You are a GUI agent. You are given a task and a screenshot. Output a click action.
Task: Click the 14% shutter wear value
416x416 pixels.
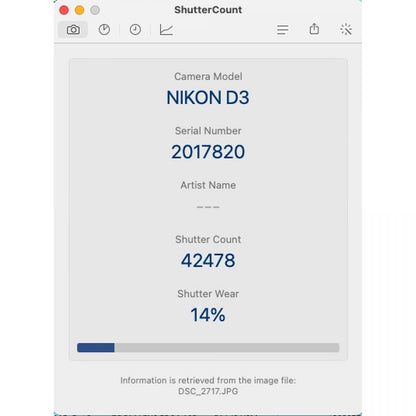(x=208, y=315)
